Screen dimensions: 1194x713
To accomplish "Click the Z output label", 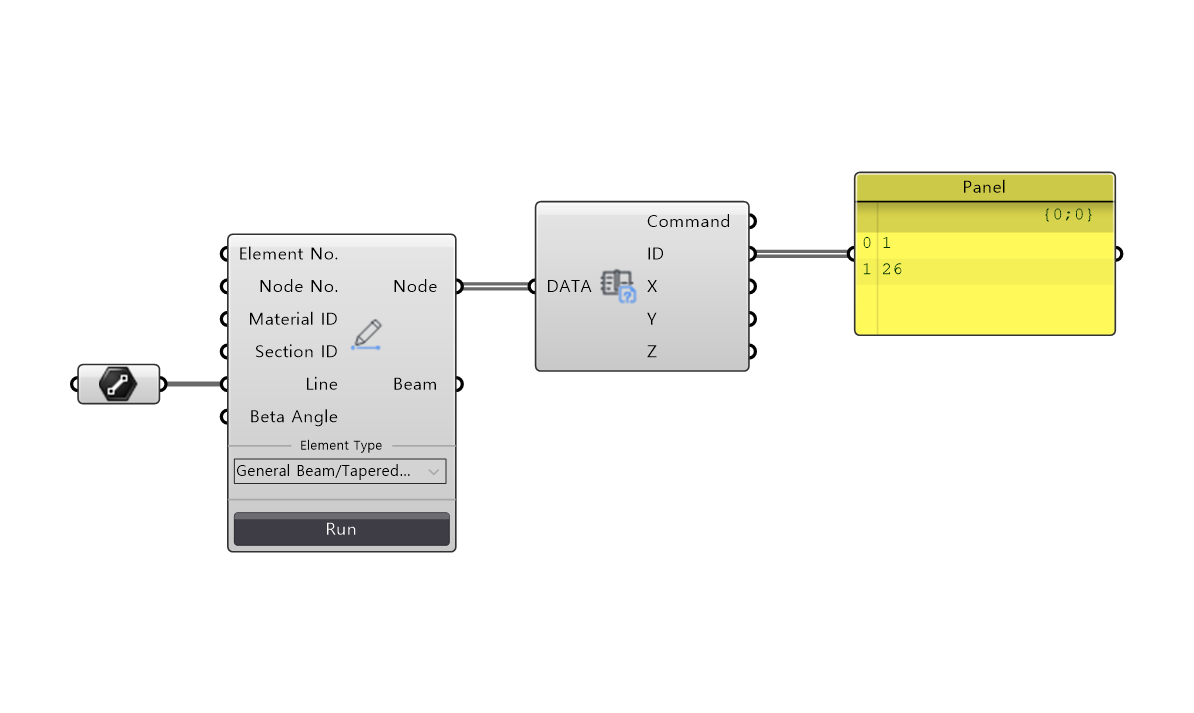I will (652, 351).
